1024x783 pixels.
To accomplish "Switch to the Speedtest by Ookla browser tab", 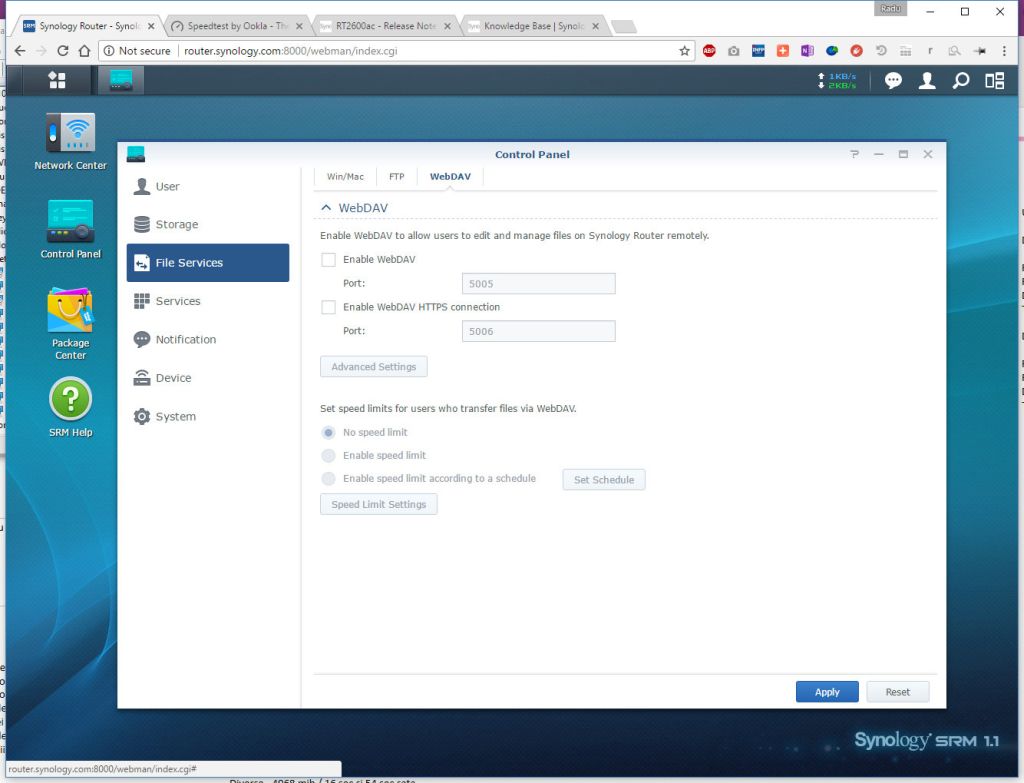I will coord(235,26).
